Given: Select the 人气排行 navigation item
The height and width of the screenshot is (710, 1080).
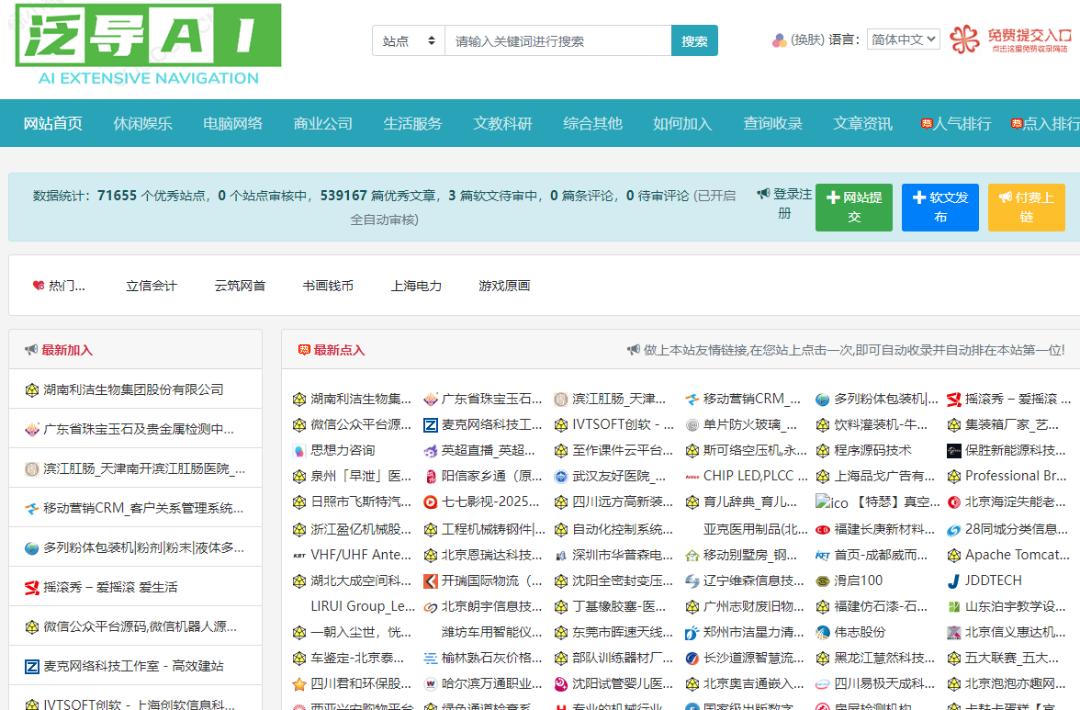Looking at the screenshot, I should [956, 124].
